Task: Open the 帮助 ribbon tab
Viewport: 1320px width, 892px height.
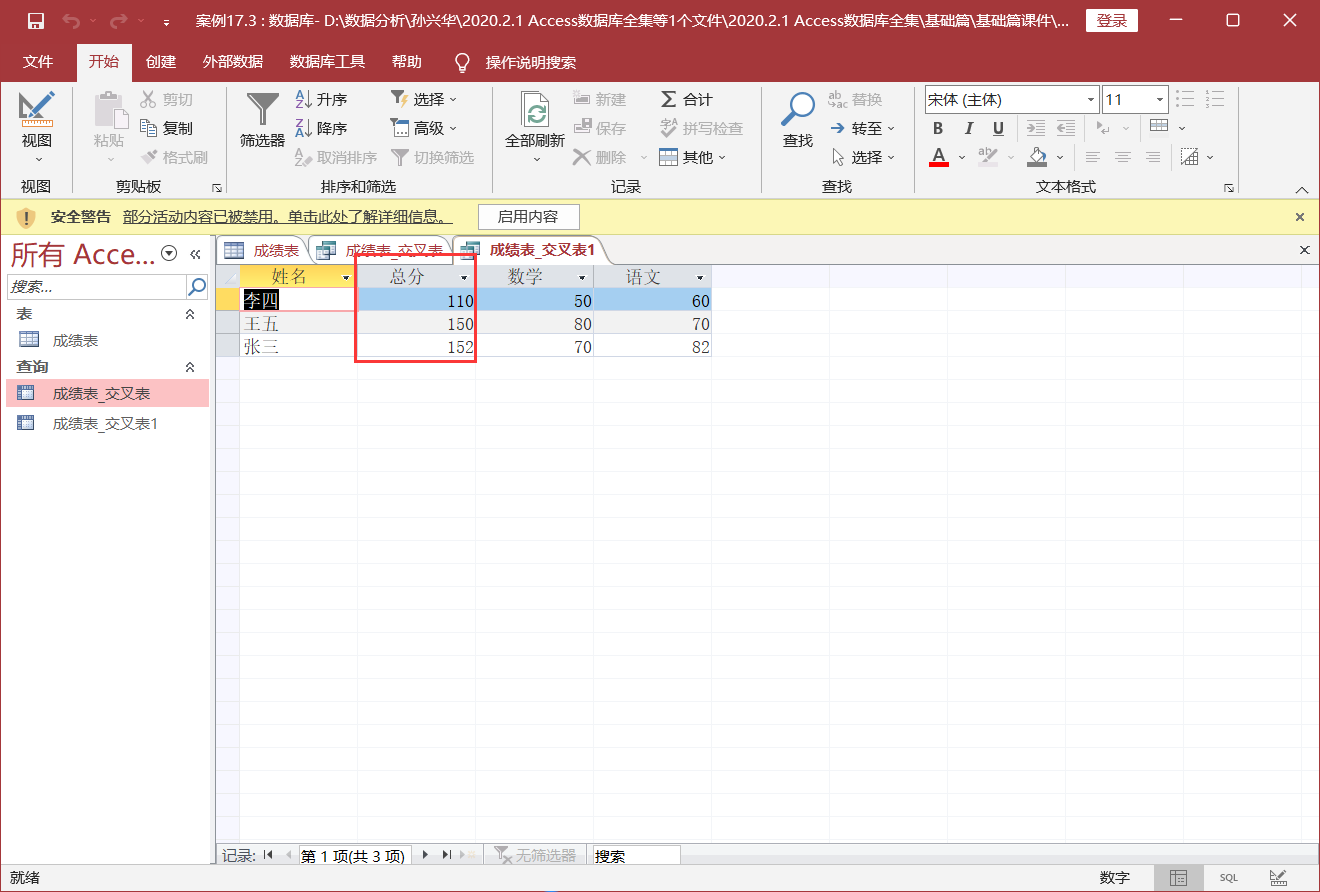Action: point(407,62)
